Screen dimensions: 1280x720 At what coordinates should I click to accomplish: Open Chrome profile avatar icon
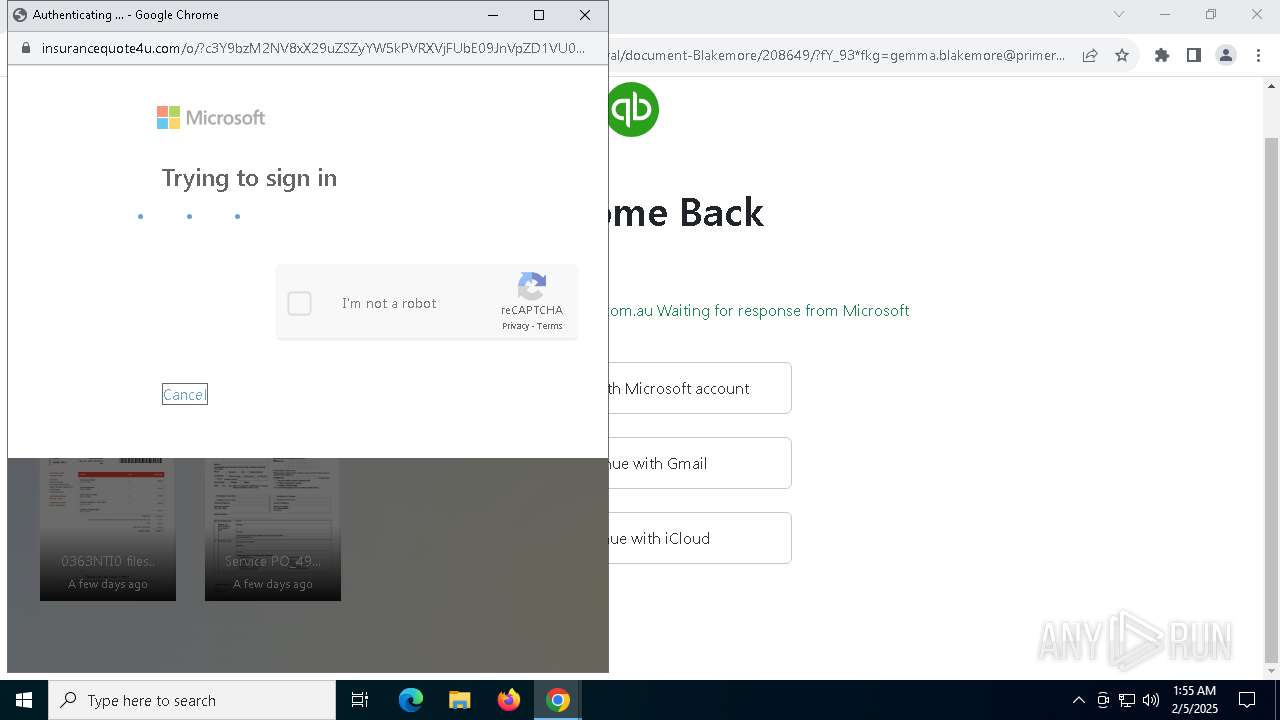1226,55
